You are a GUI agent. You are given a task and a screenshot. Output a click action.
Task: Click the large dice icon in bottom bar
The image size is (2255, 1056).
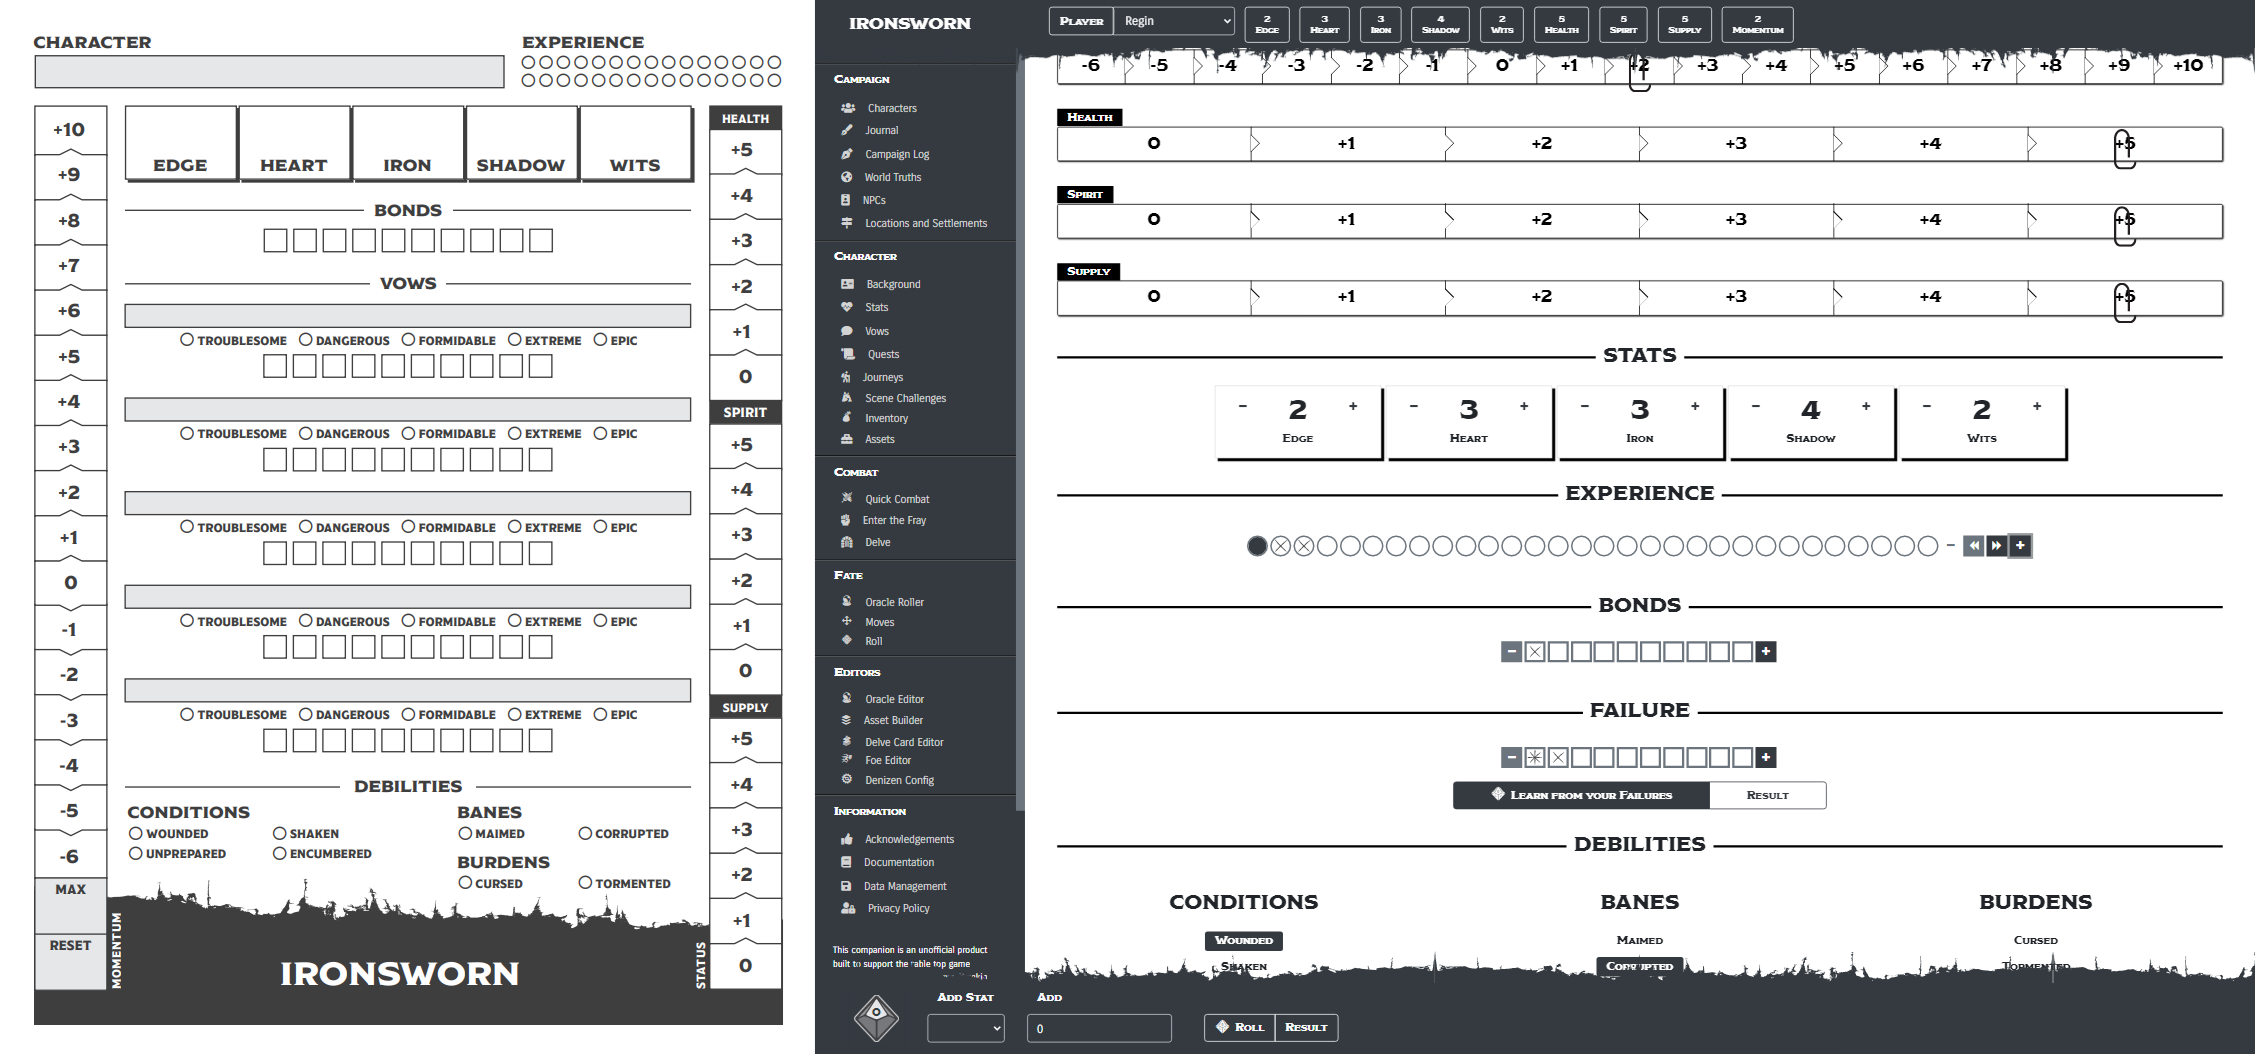(x=876, y=1019)
